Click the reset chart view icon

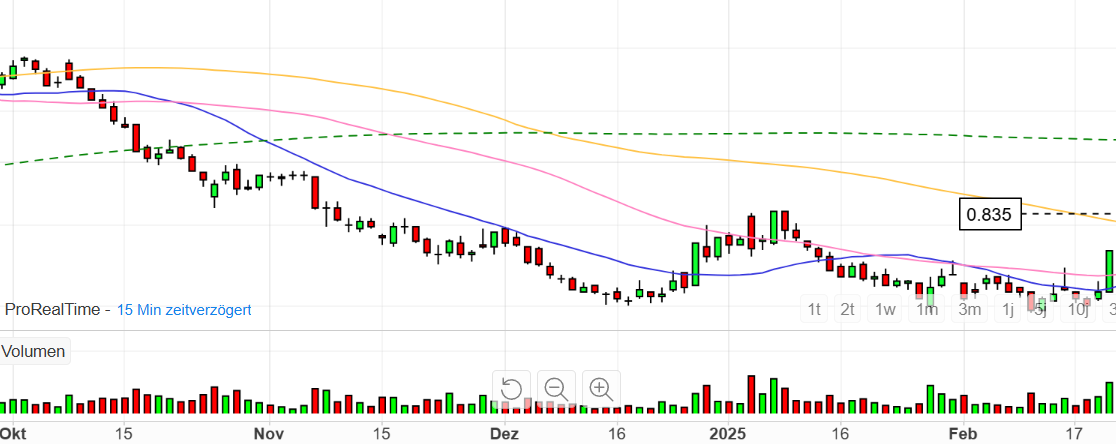511,389
